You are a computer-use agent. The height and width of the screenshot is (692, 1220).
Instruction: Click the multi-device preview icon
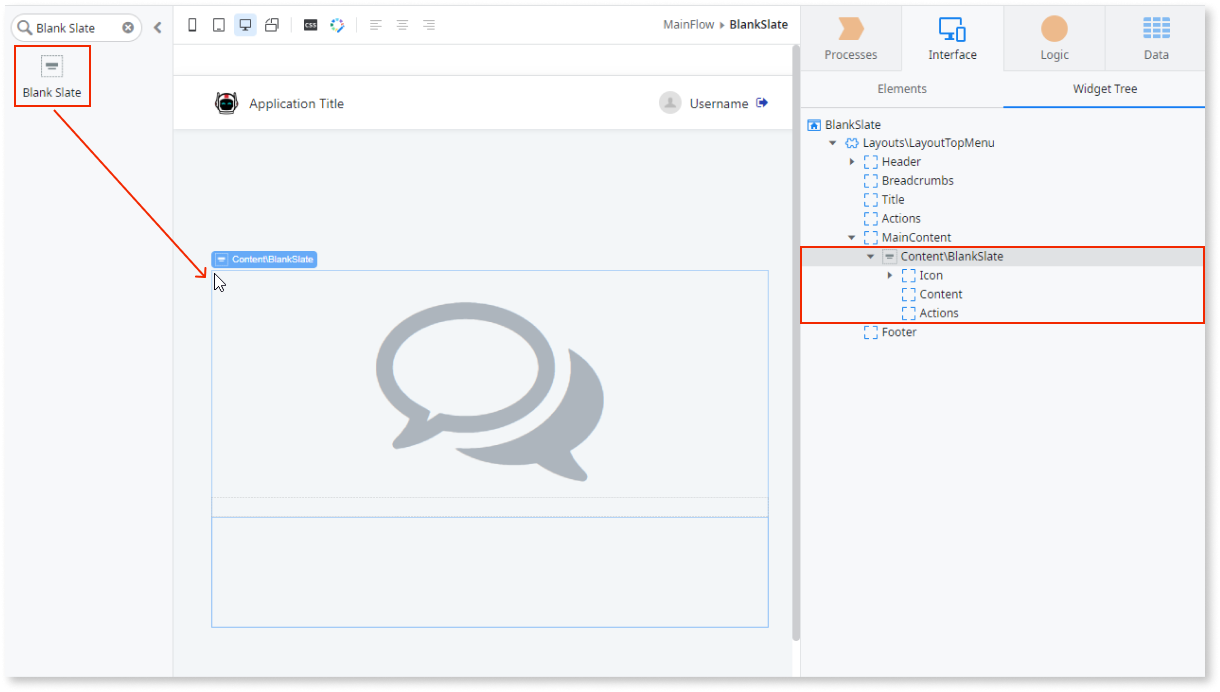(x=271, y=25)
